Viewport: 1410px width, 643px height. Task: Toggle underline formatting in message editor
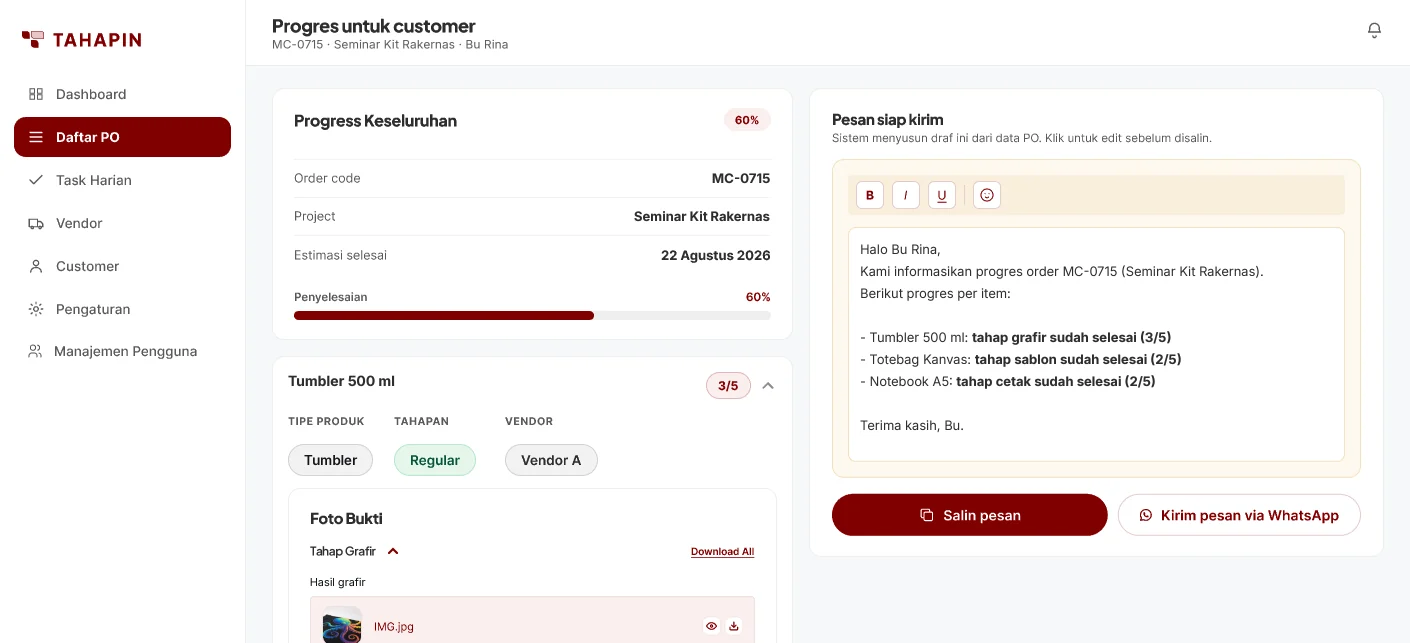click(x=942, y=195)
